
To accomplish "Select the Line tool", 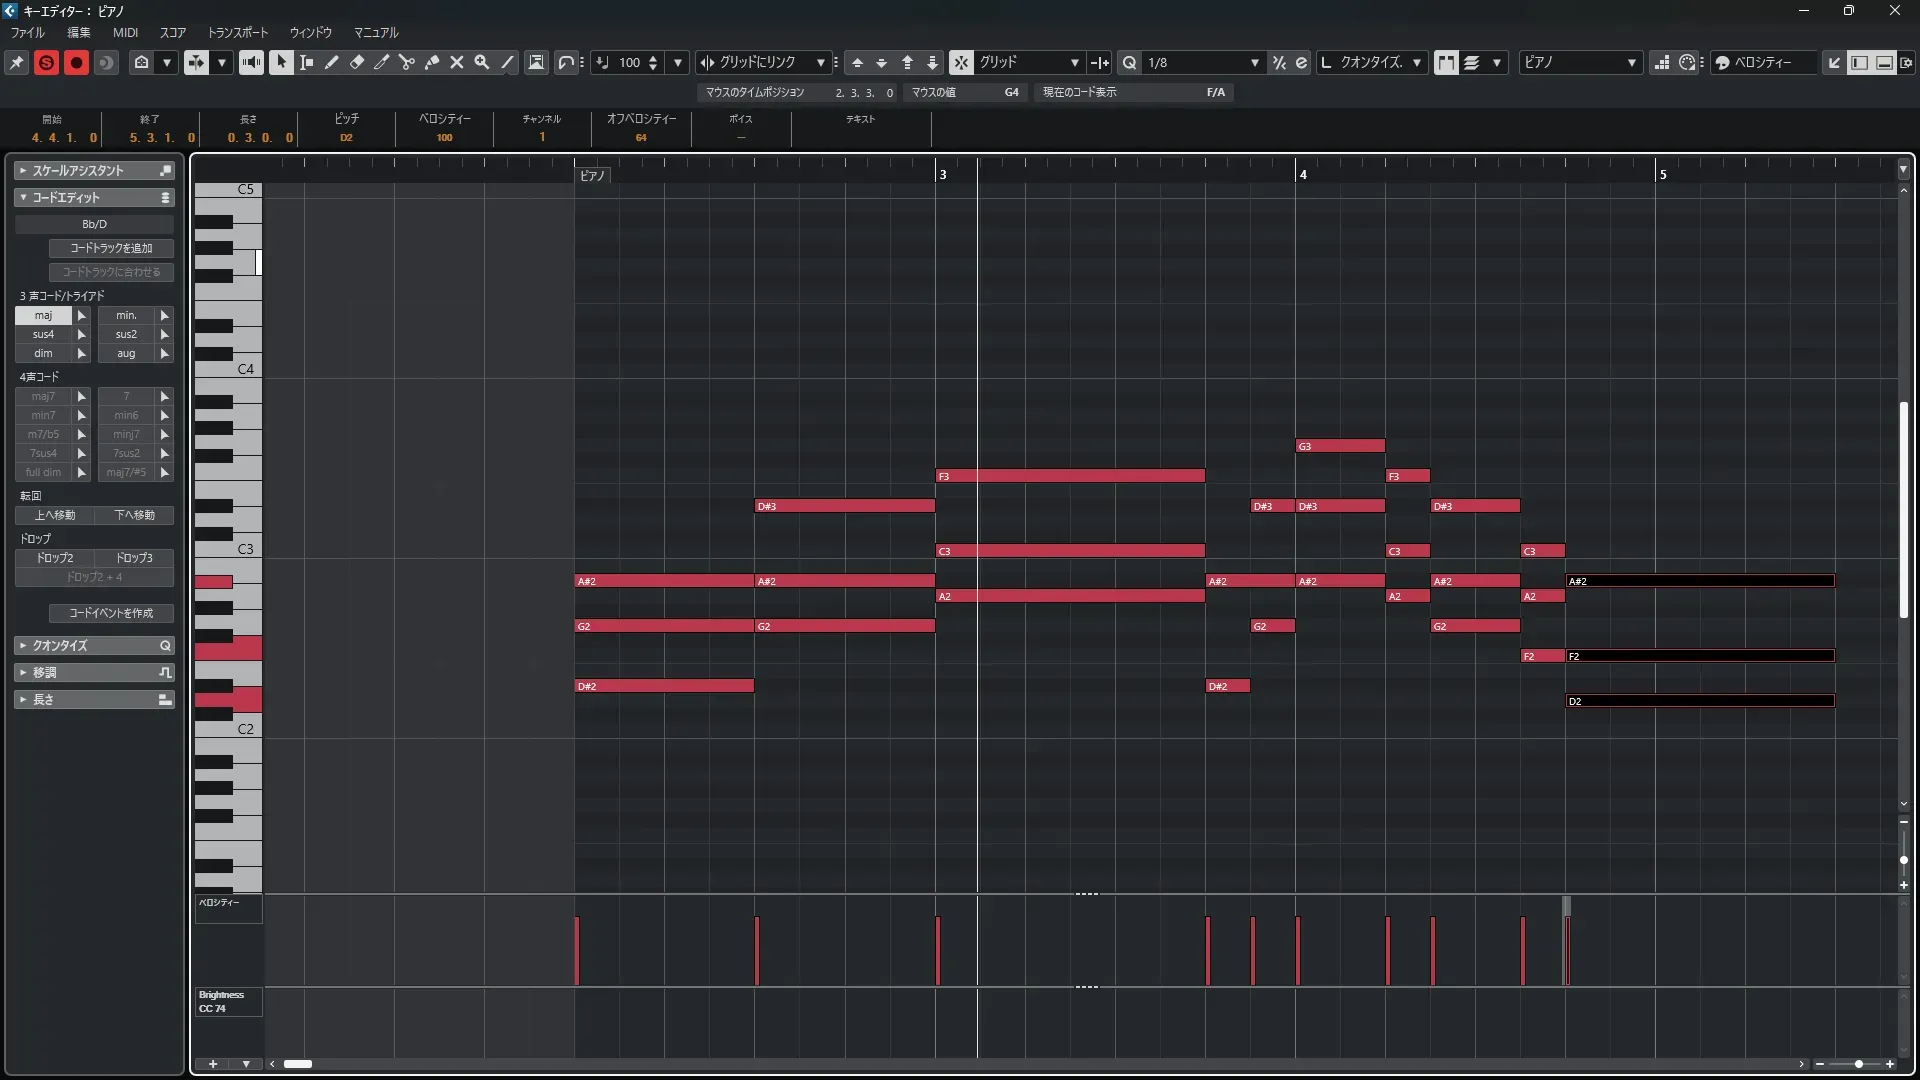I will pos(507,62).
